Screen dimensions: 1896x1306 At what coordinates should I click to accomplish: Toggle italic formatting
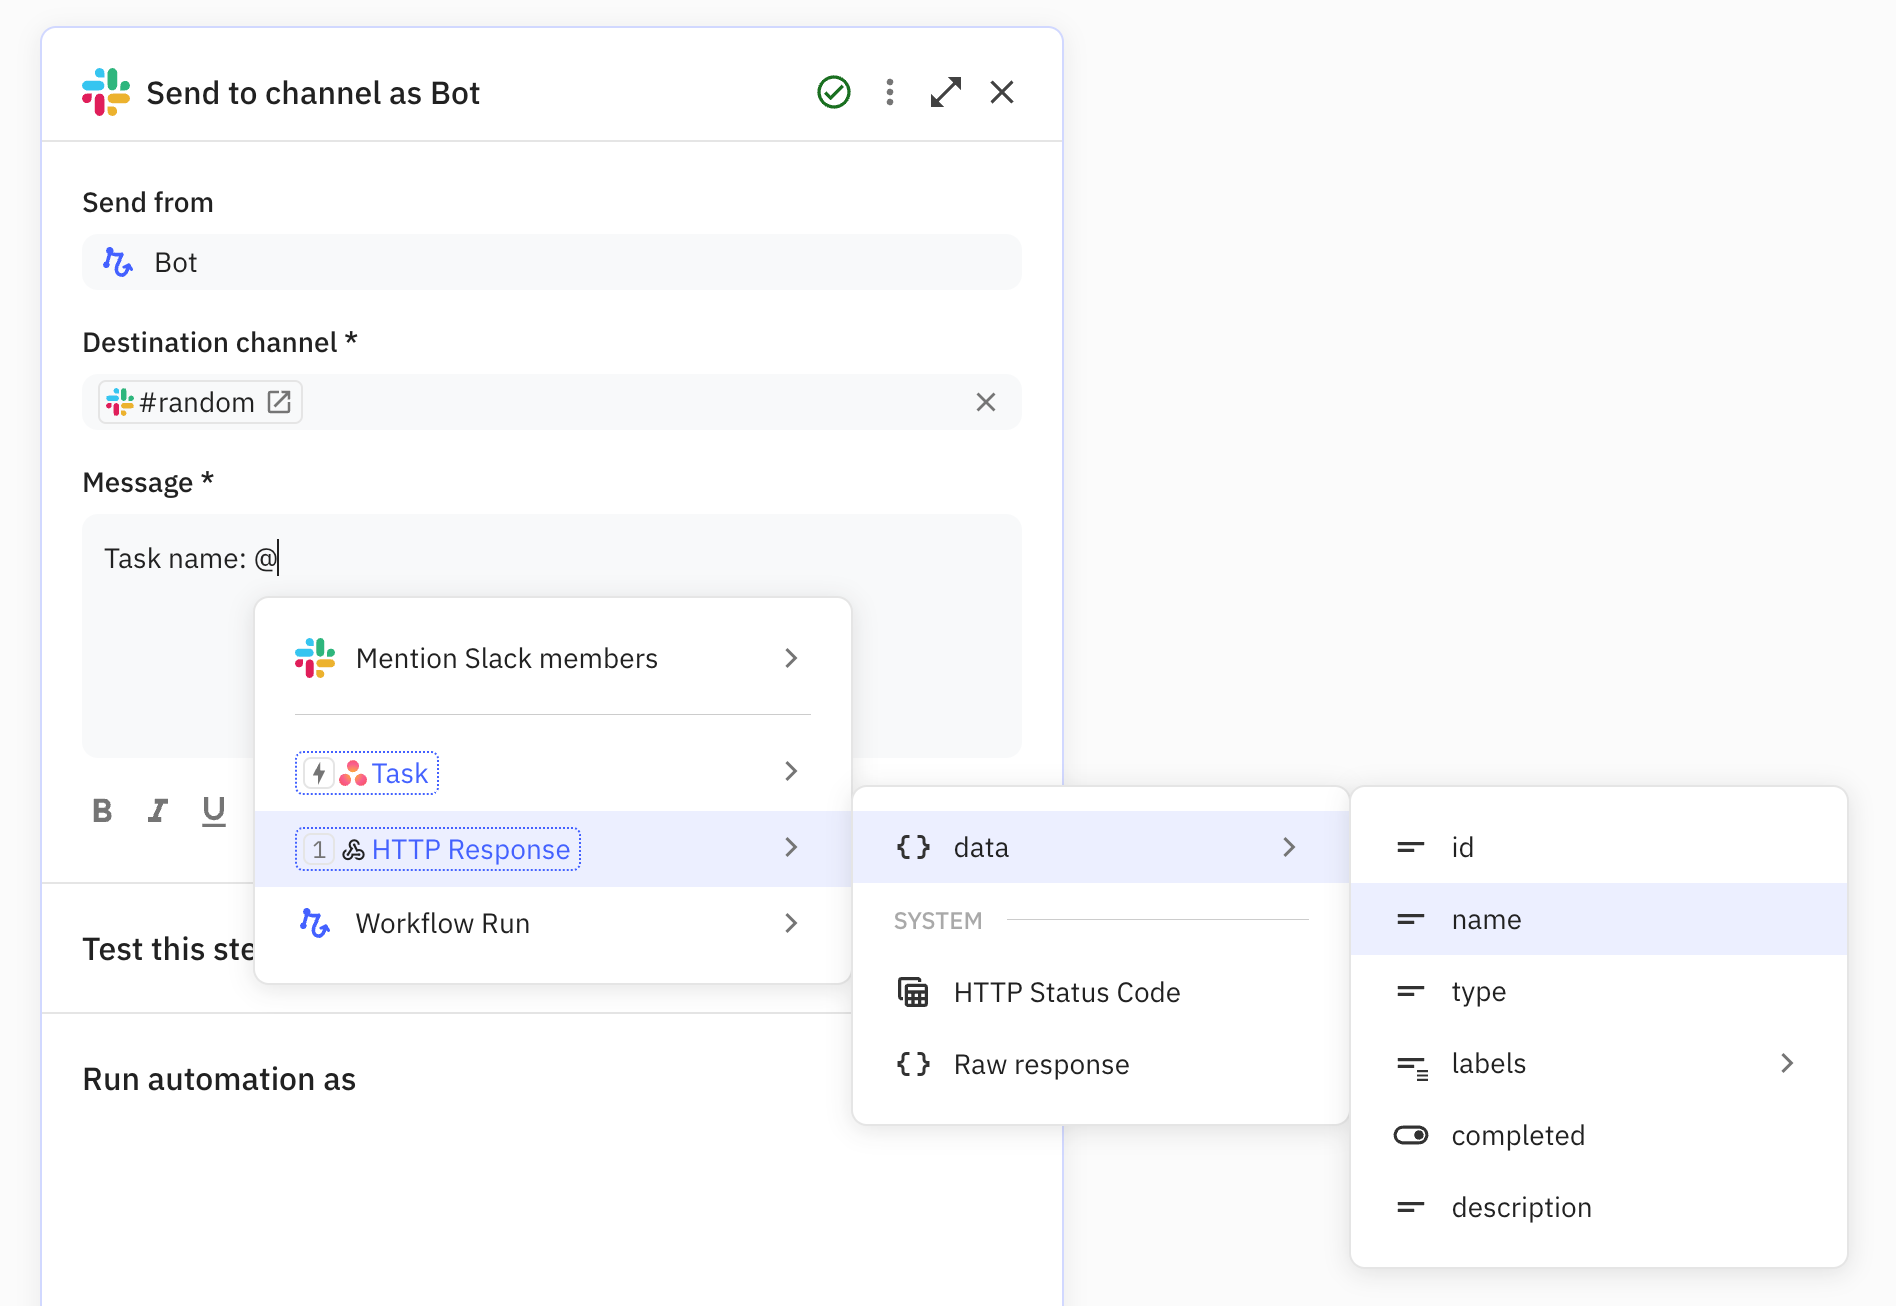coord(158,810)
